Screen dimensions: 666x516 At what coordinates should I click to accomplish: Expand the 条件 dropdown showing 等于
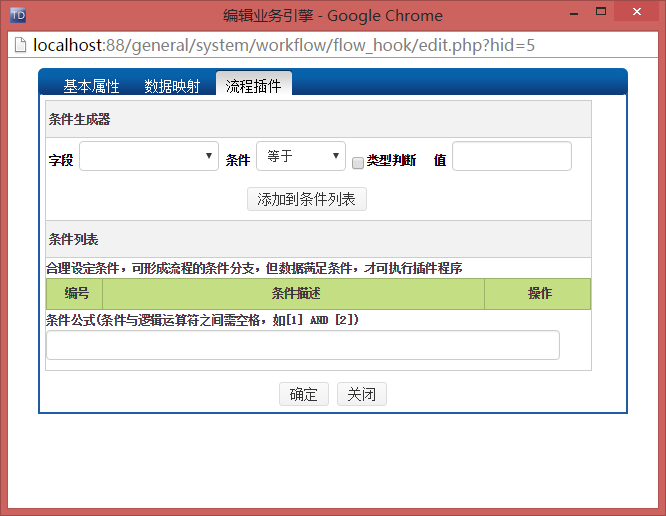pos(301,156)
